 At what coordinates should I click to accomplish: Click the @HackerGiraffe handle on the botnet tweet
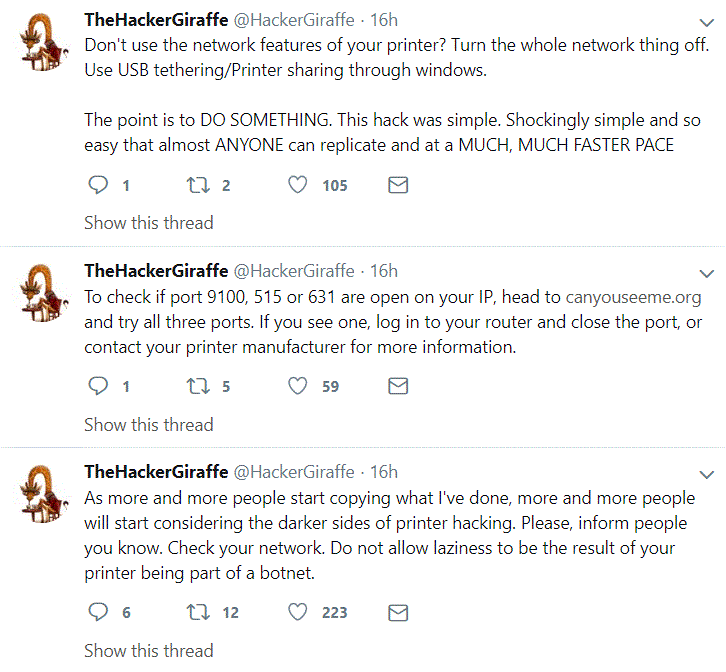click(x=293, y=472)
